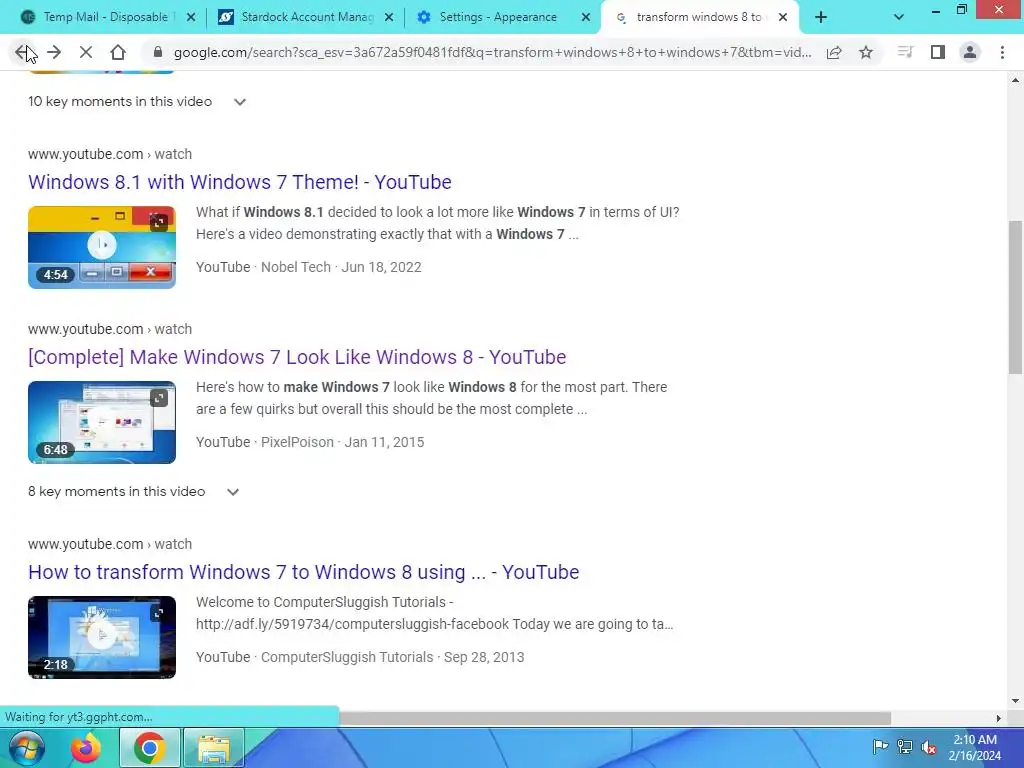Expand preview icon on the 6:48 thumbnail
The image size is (1024, 768).
159,398
